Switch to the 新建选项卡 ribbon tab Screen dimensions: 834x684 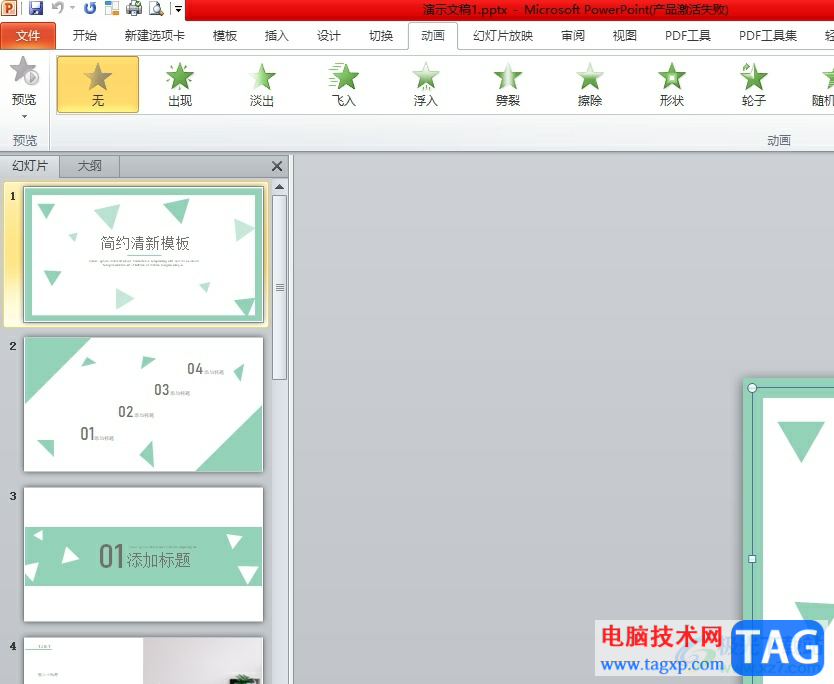(x=154, y=36)
